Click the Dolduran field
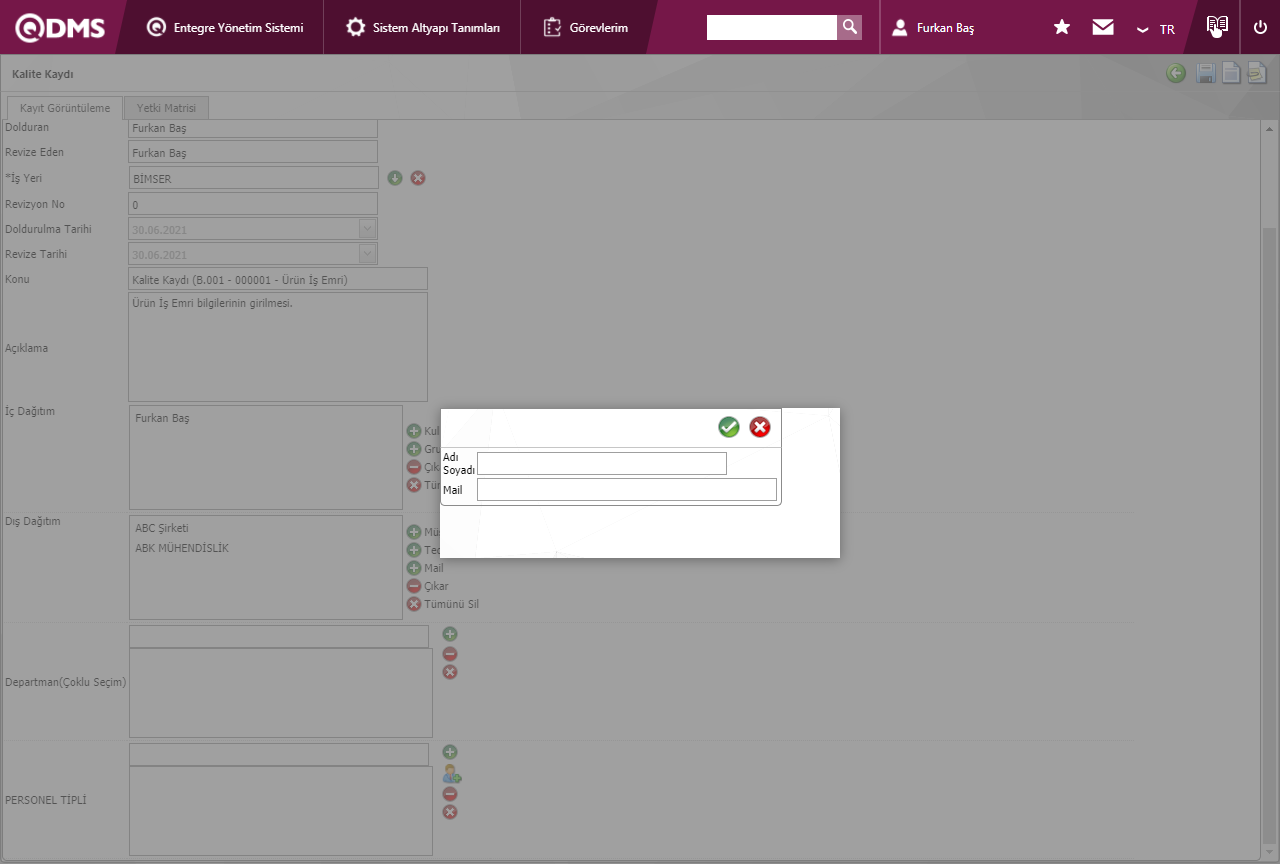Viewport: 1280px width, 864px height. pyautogui.click(x=253, y=128)
